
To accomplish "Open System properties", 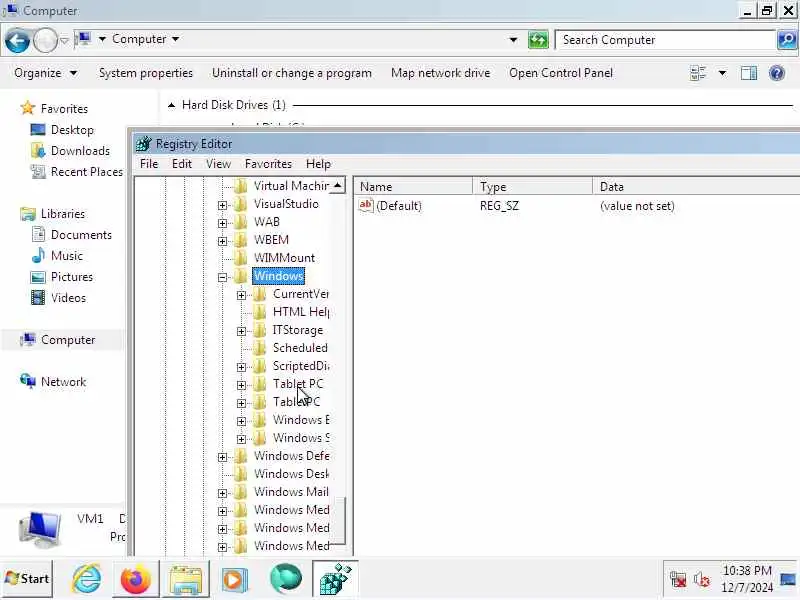I will (146, 73).
